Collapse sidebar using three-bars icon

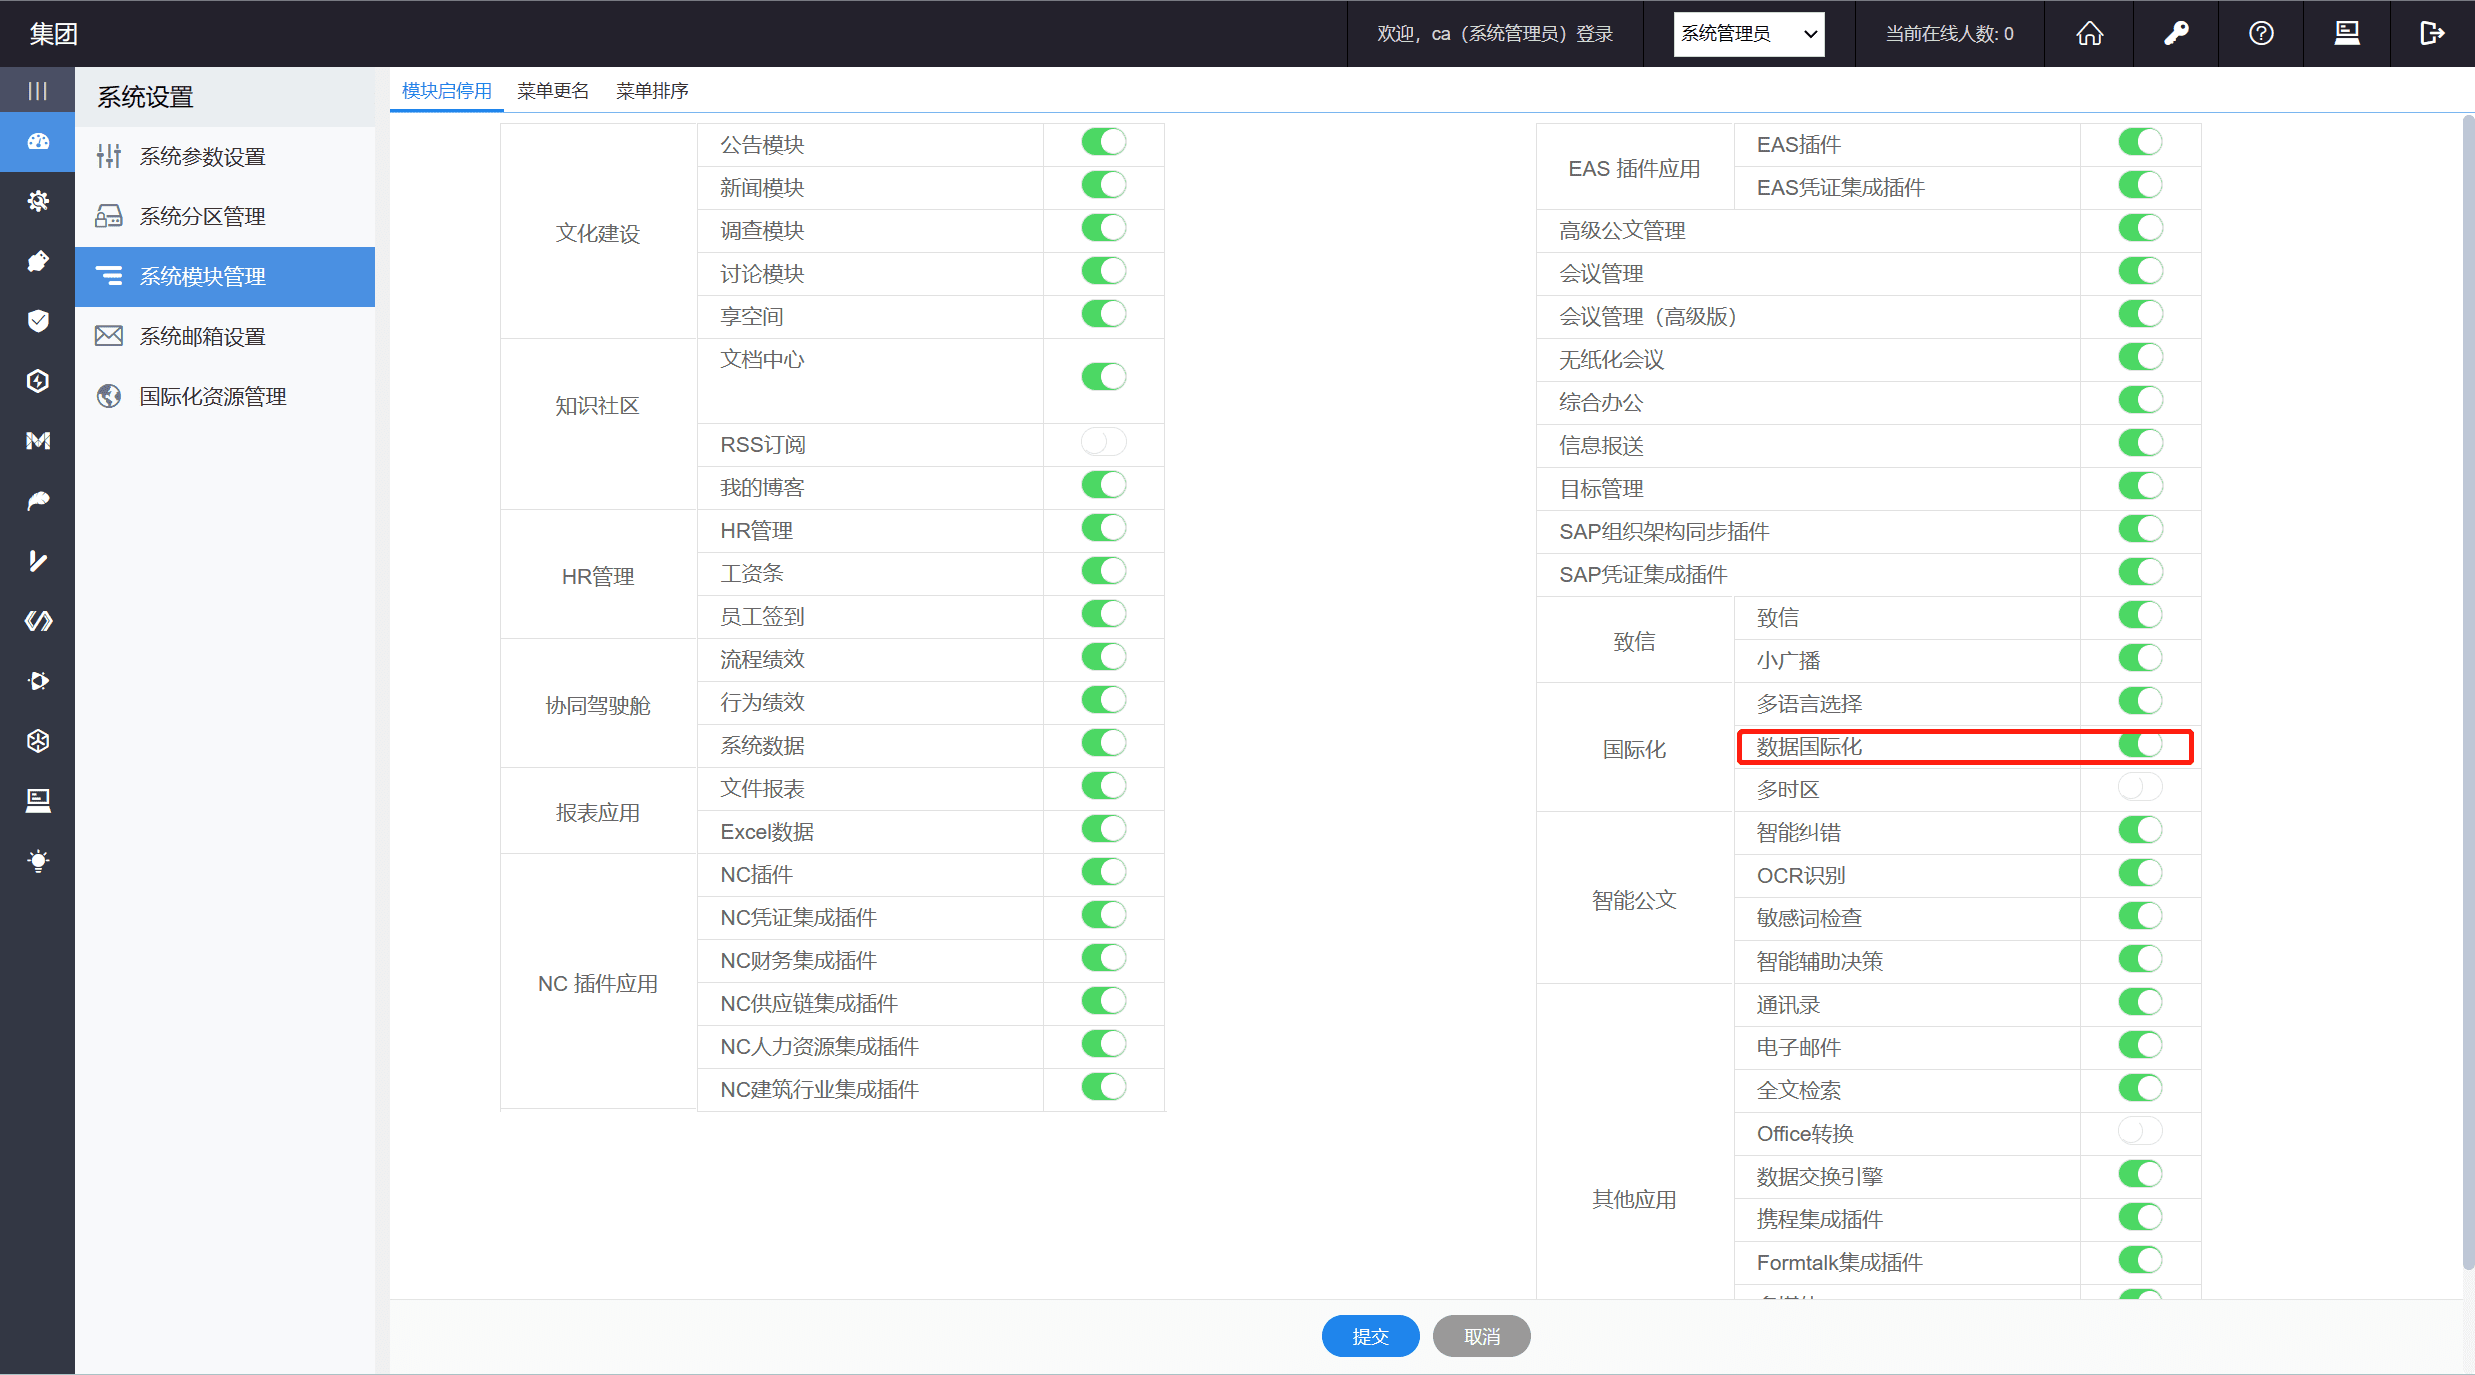[38, 91]
